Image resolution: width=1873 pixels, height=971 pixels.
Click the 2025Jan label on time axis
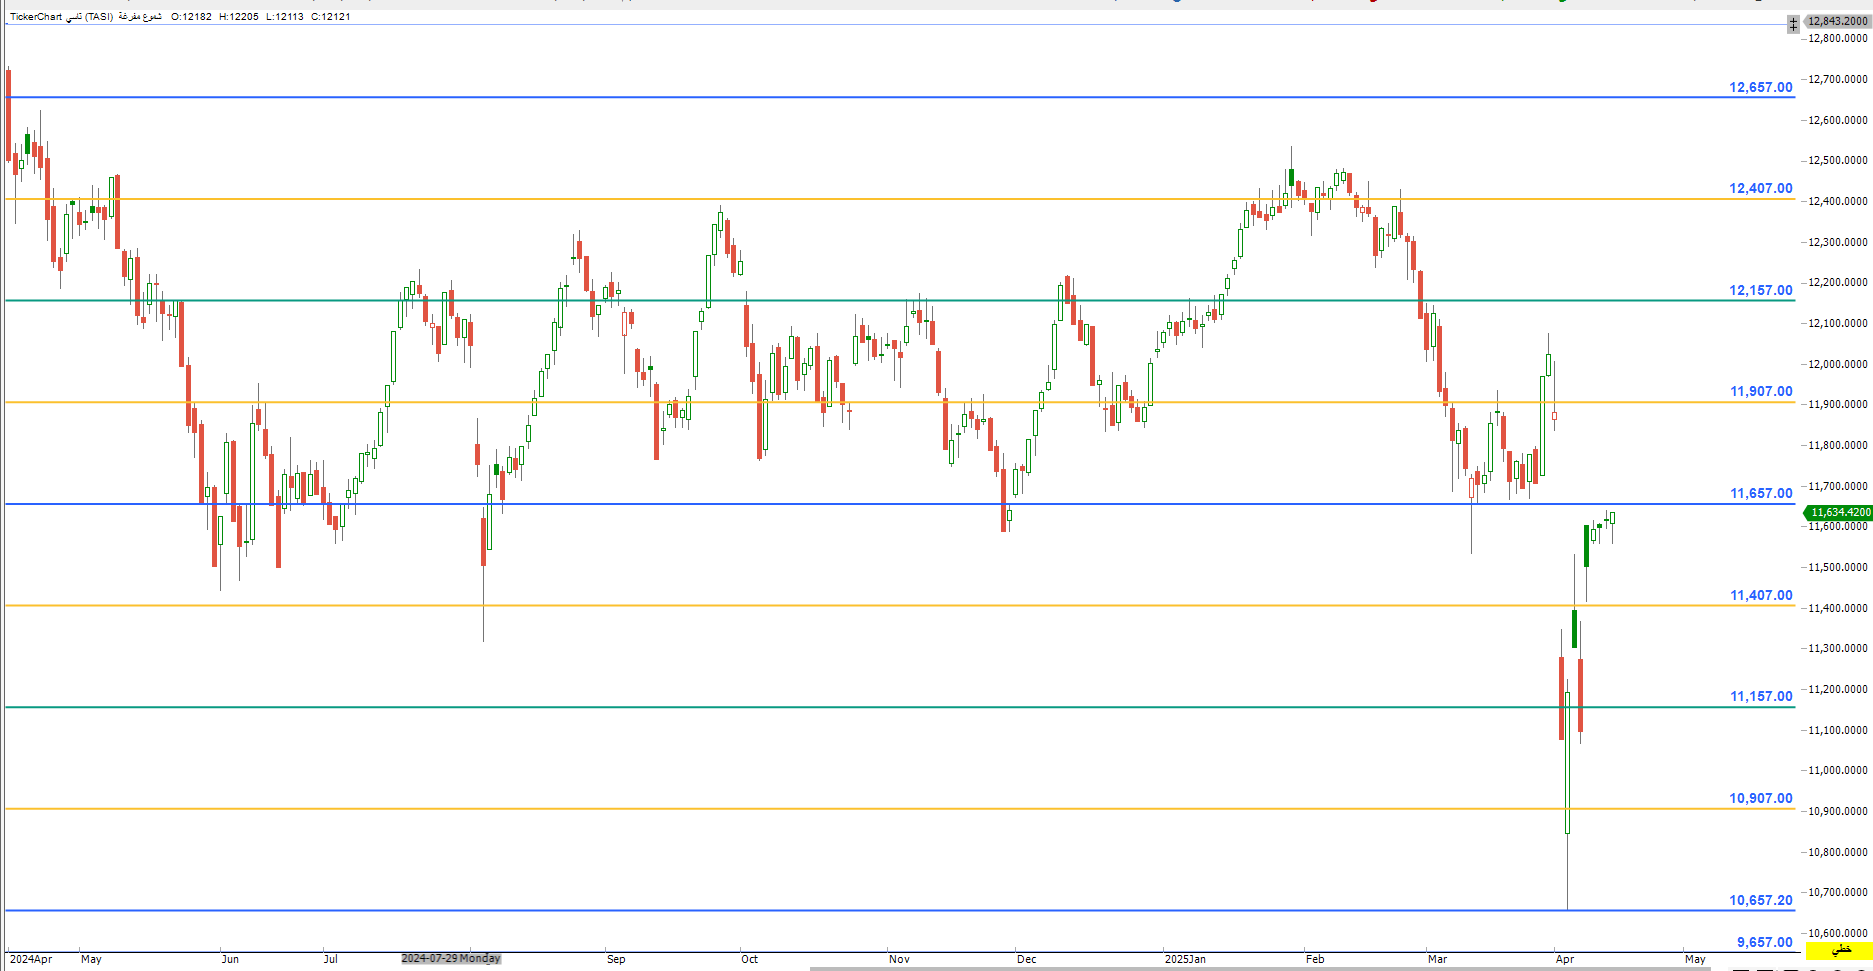[x=1185, y=959]
